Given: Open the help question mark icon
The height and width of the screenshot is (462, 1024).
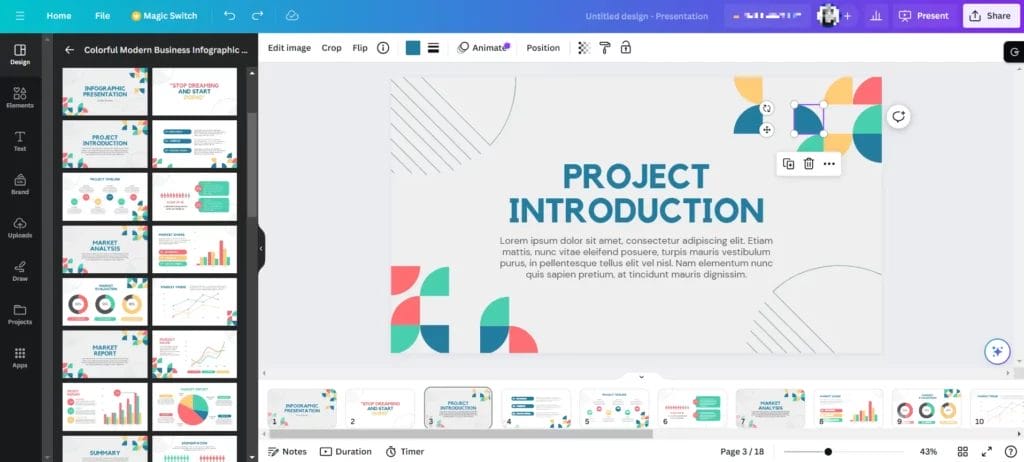Looking at the screenshot, I should coord(1011,452).
